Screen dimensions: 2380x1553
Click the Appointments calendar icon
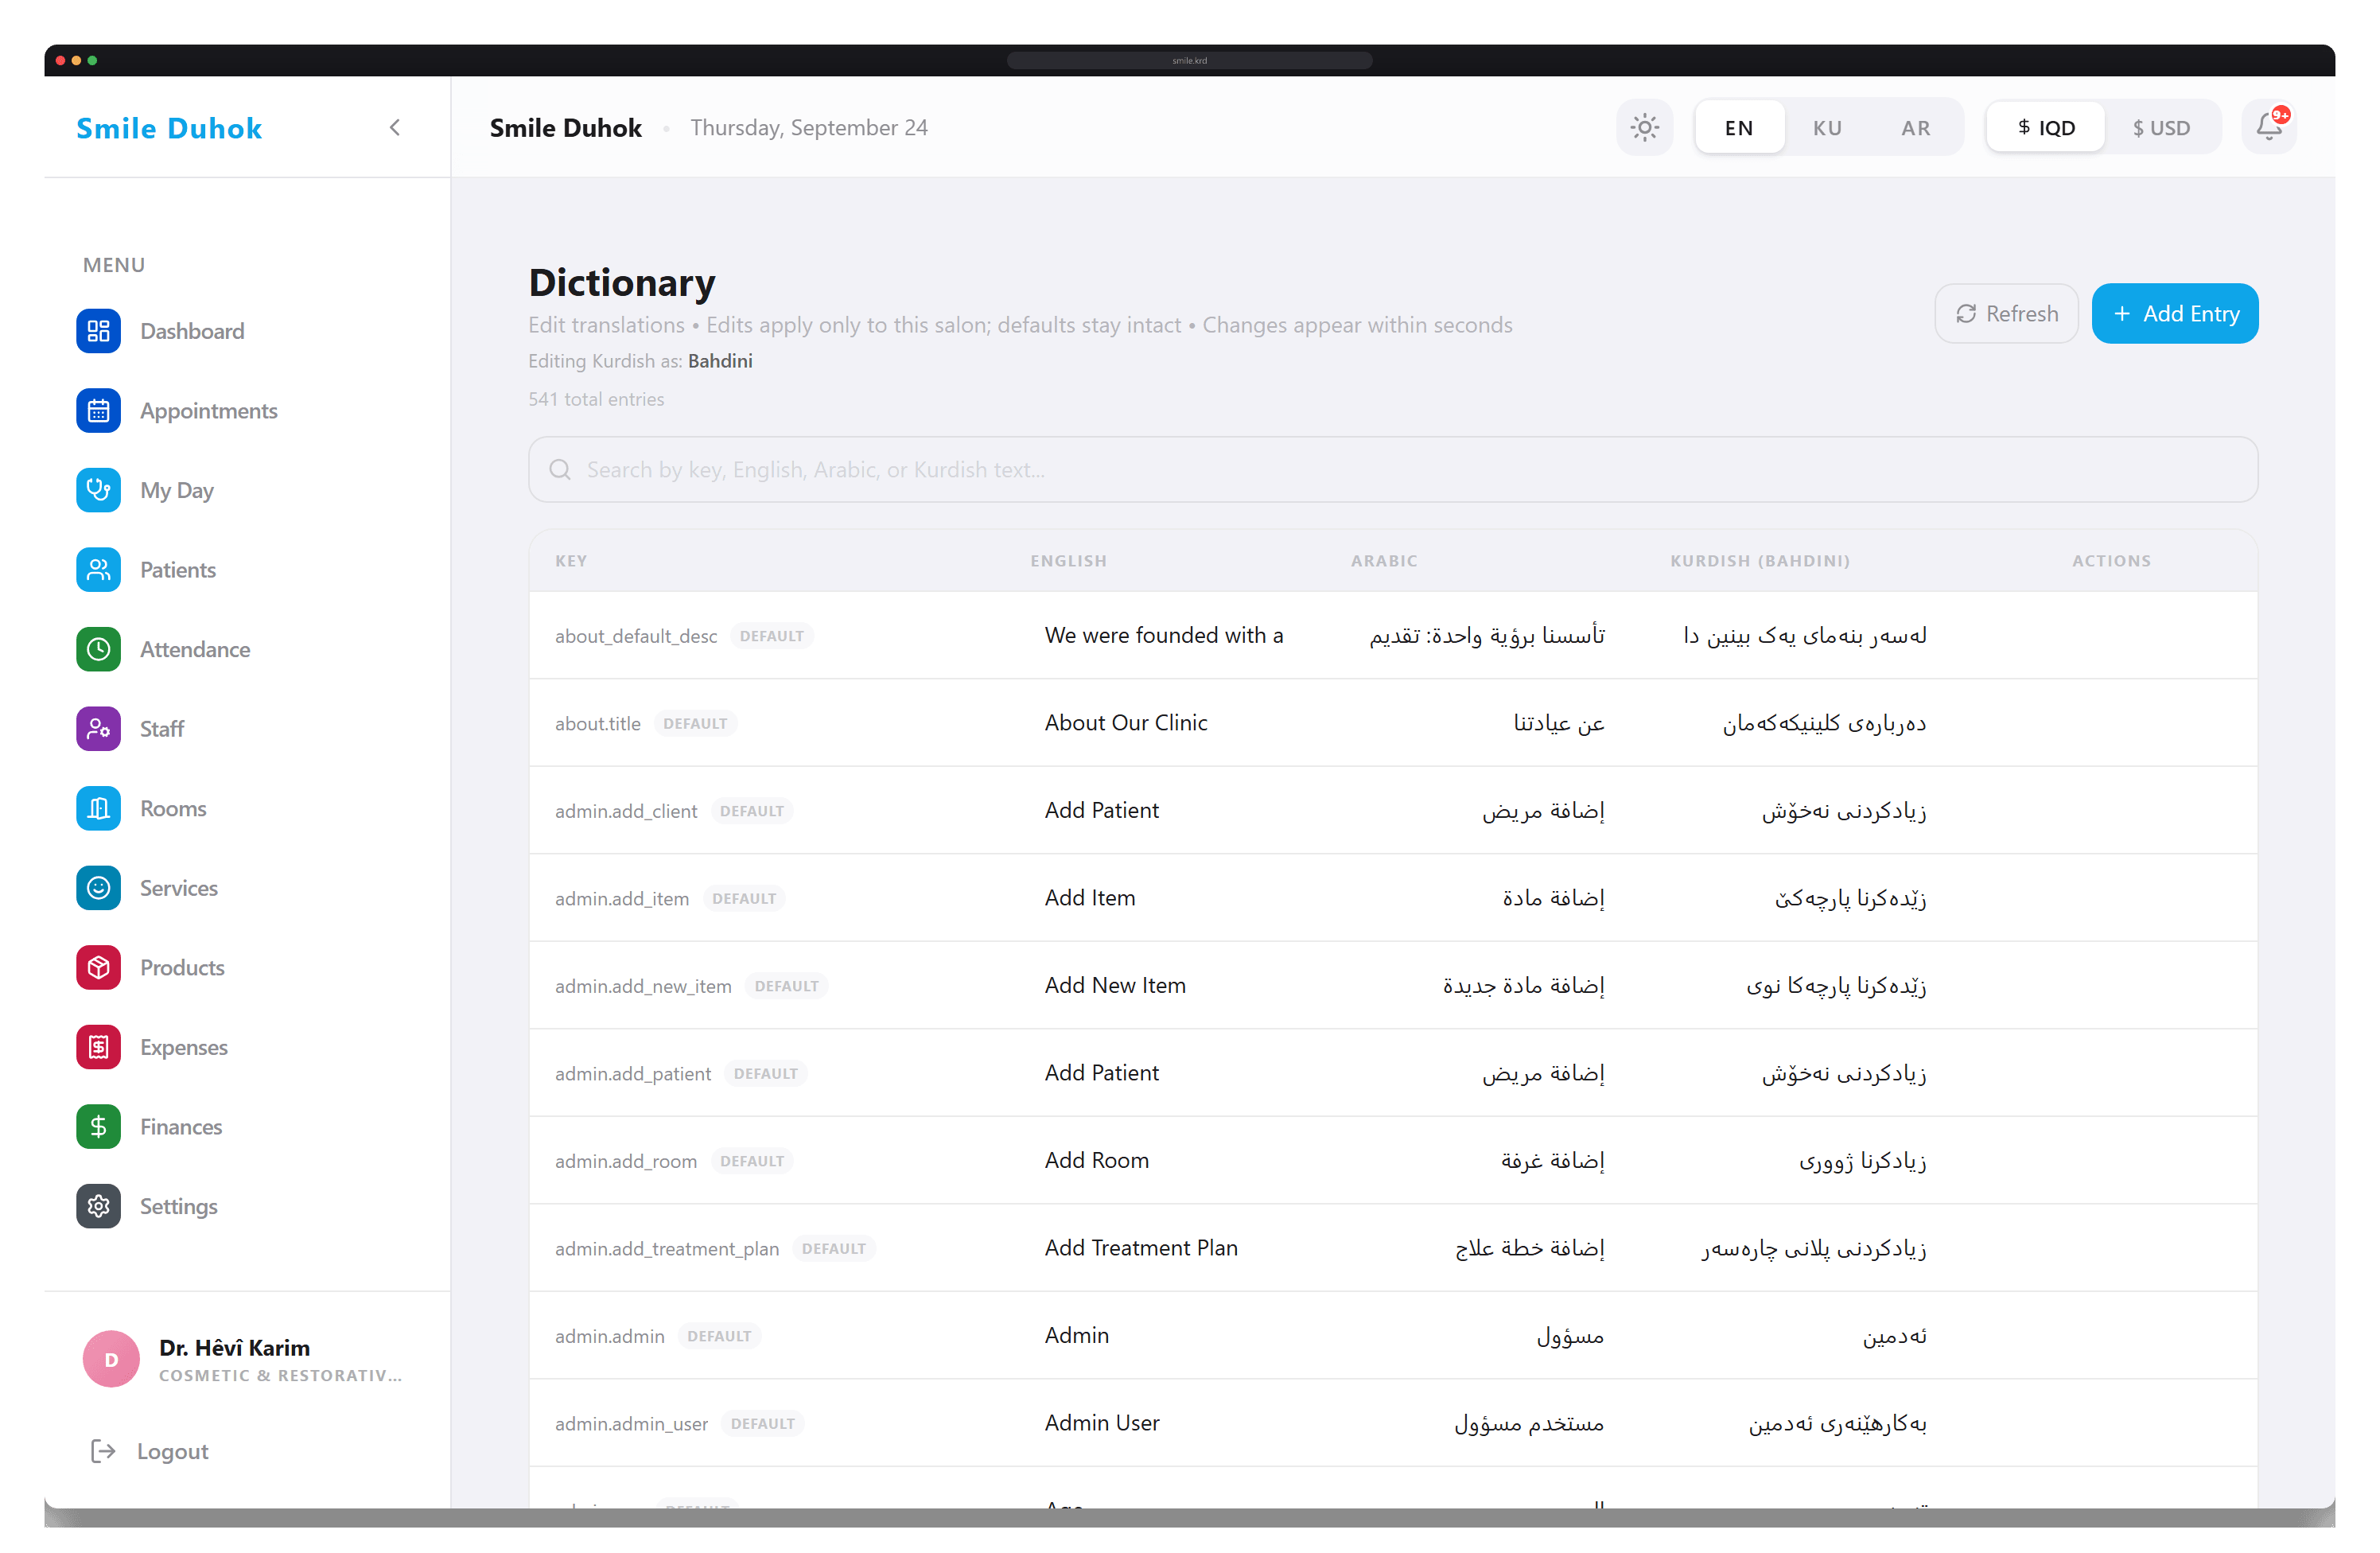click(x=98, y=411)
